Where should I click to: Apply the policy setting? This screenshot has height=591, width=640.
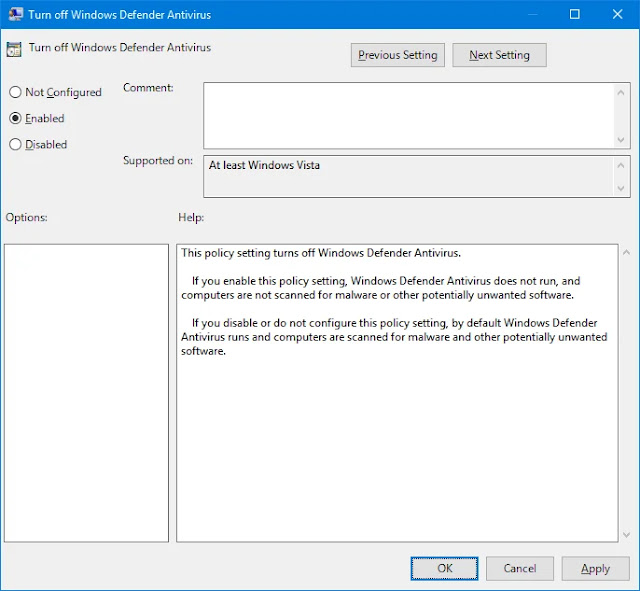point(596,569)
